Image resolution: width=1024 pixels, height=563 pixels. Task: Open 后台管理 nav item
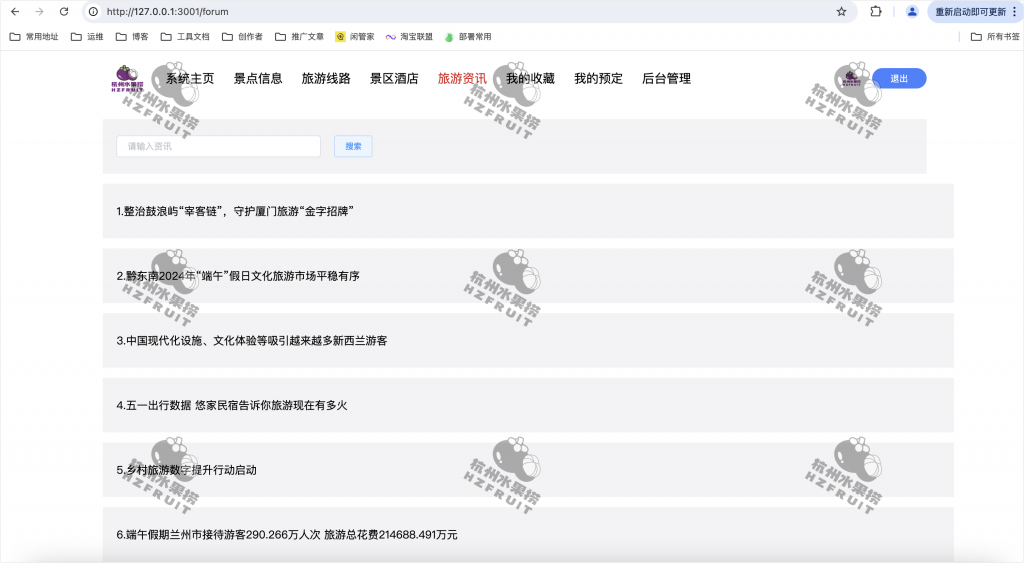point(666,78)
